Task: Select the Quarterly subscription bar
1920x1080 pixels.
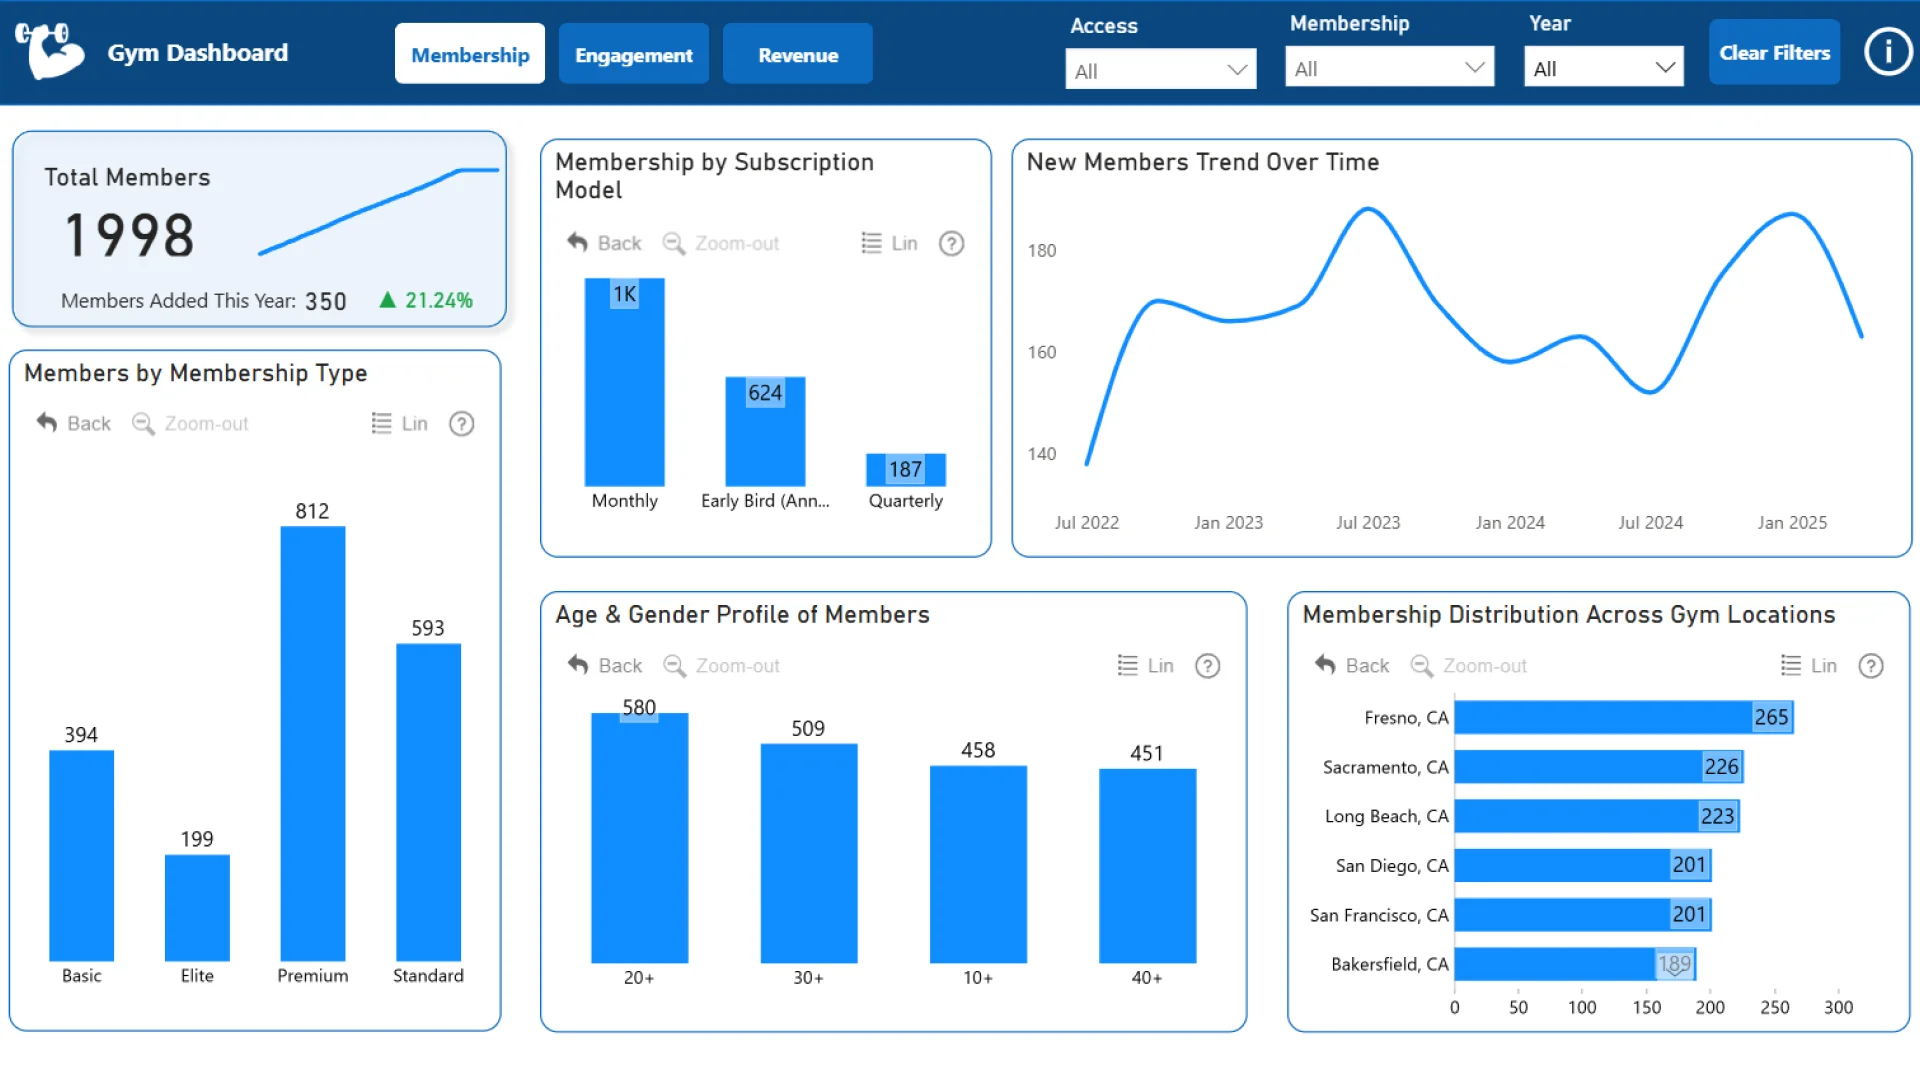Action: (905, 469)
